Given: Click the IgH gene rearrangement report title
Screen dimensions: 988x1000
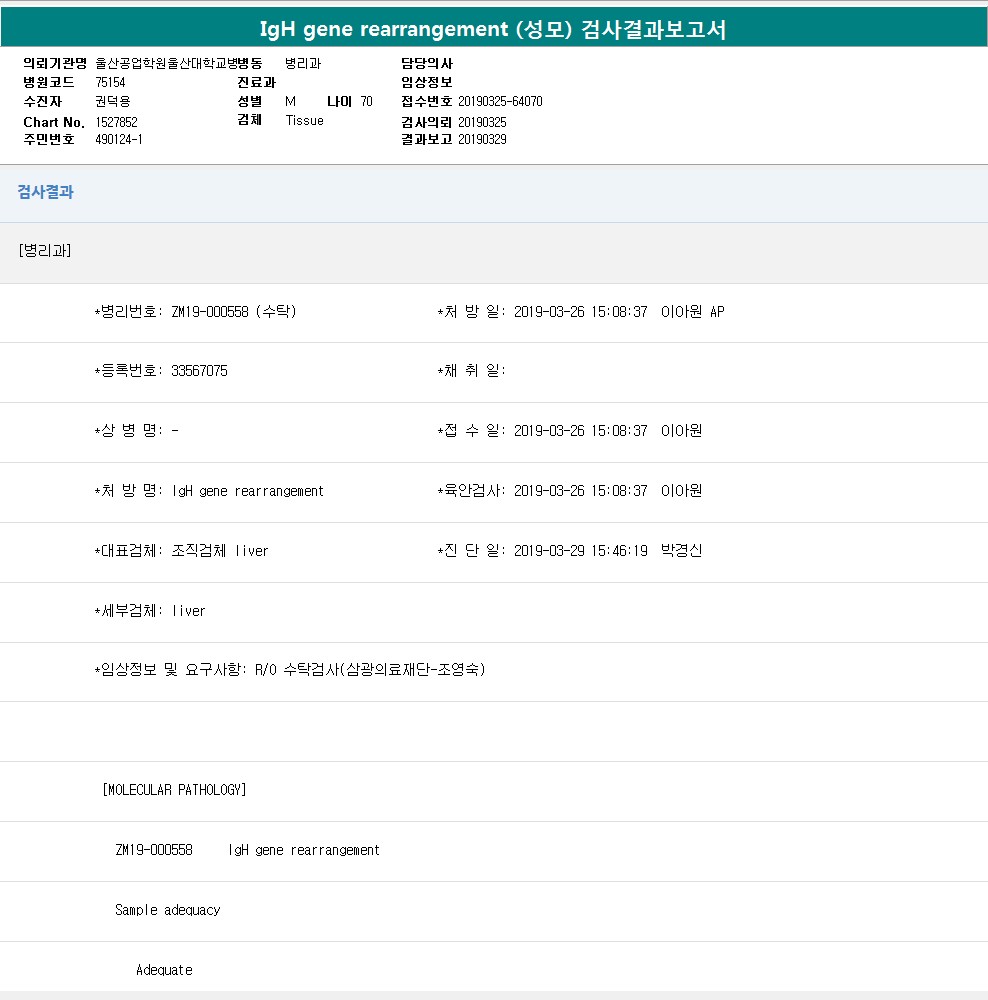Looking at the screenshot, I should pos(493,30).
